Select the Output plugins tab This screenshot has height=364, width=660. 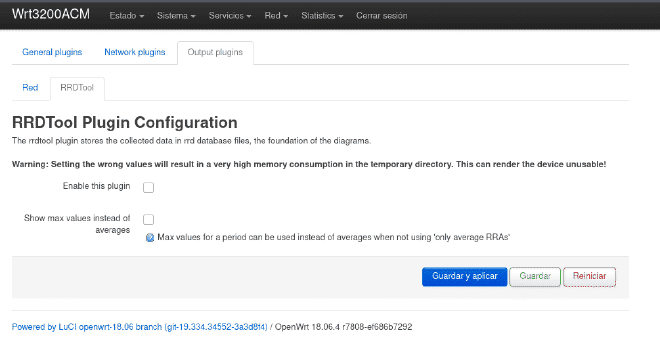[215, 52]
